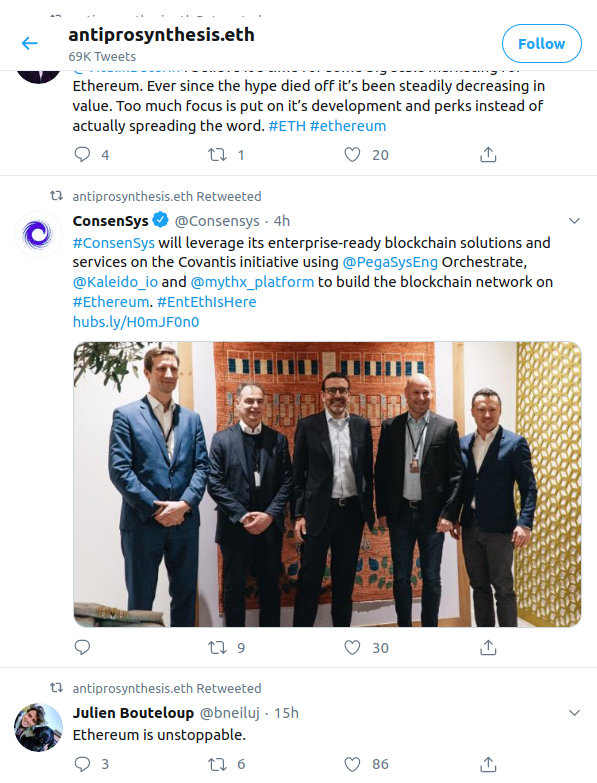This screenshot has height=783, width=597.
Task: Like the ConsenSys tweet with 30 likes
Action: [x=352, y=648]
